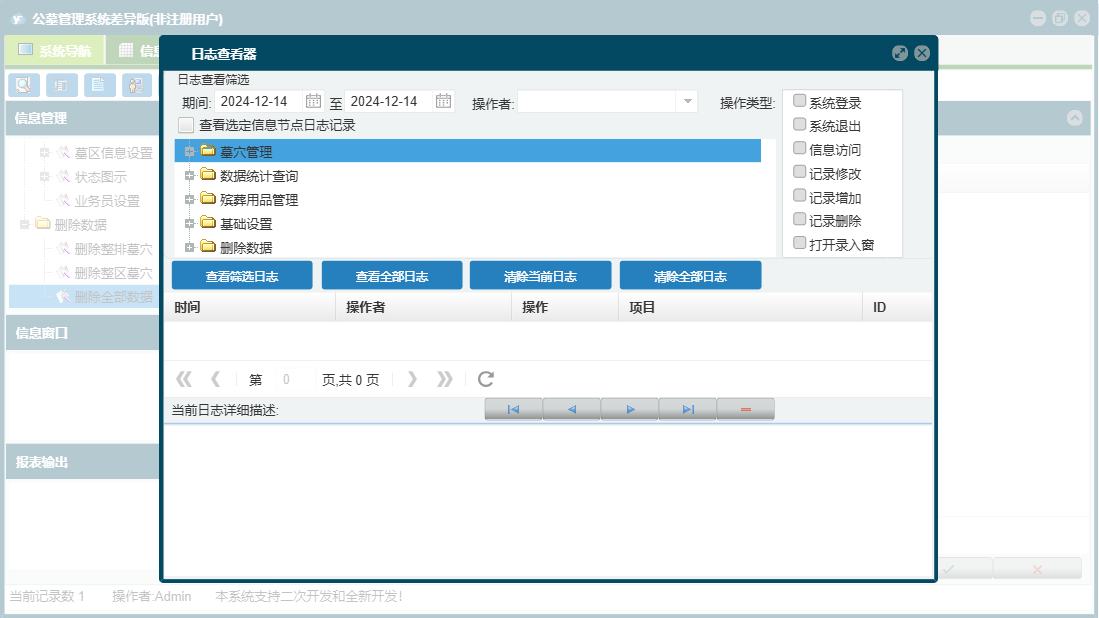Viewport: 1099px width, 618px height.
Task: Switch to the 系统导航 tab
Action: point(55,50)
